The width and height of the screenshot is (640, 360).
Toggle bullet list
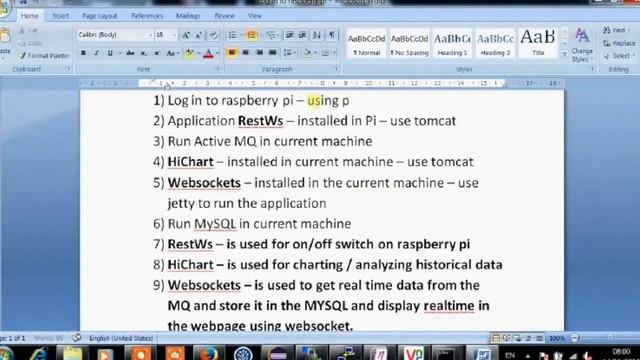(232, 35)
